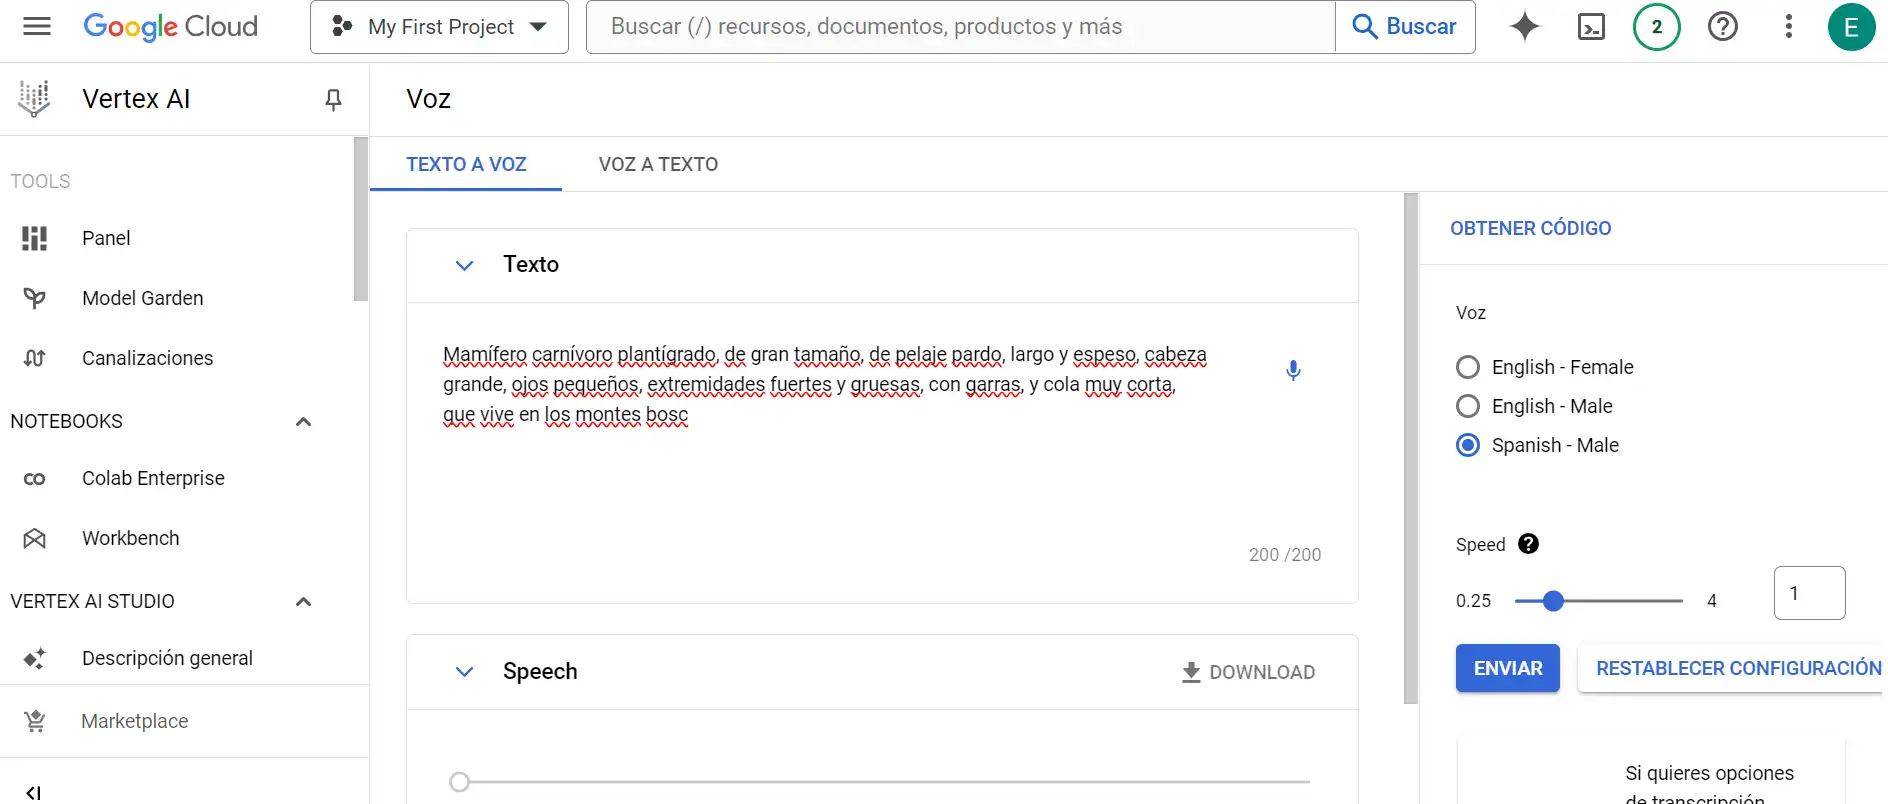The height and width of the screenshot is (804, 1888).
Task: Click the Enviar button
Action: pos(1507,668)
